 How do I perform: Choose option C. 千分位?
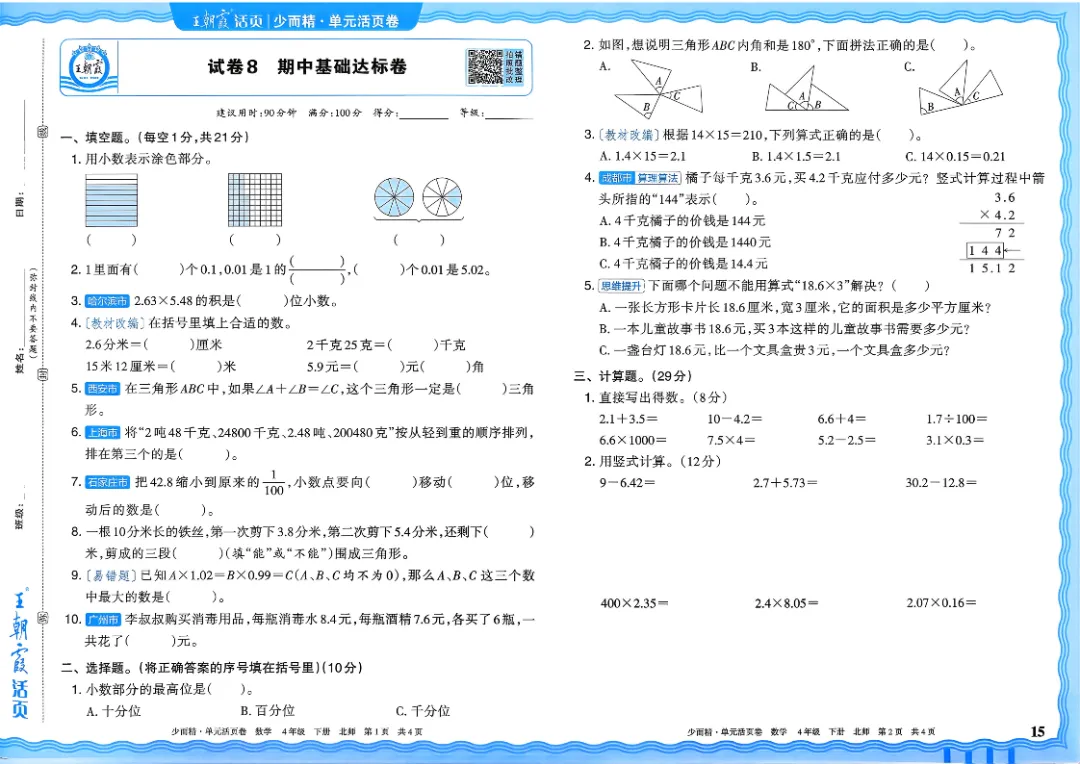pyautogui.click(x=423, y=711)
